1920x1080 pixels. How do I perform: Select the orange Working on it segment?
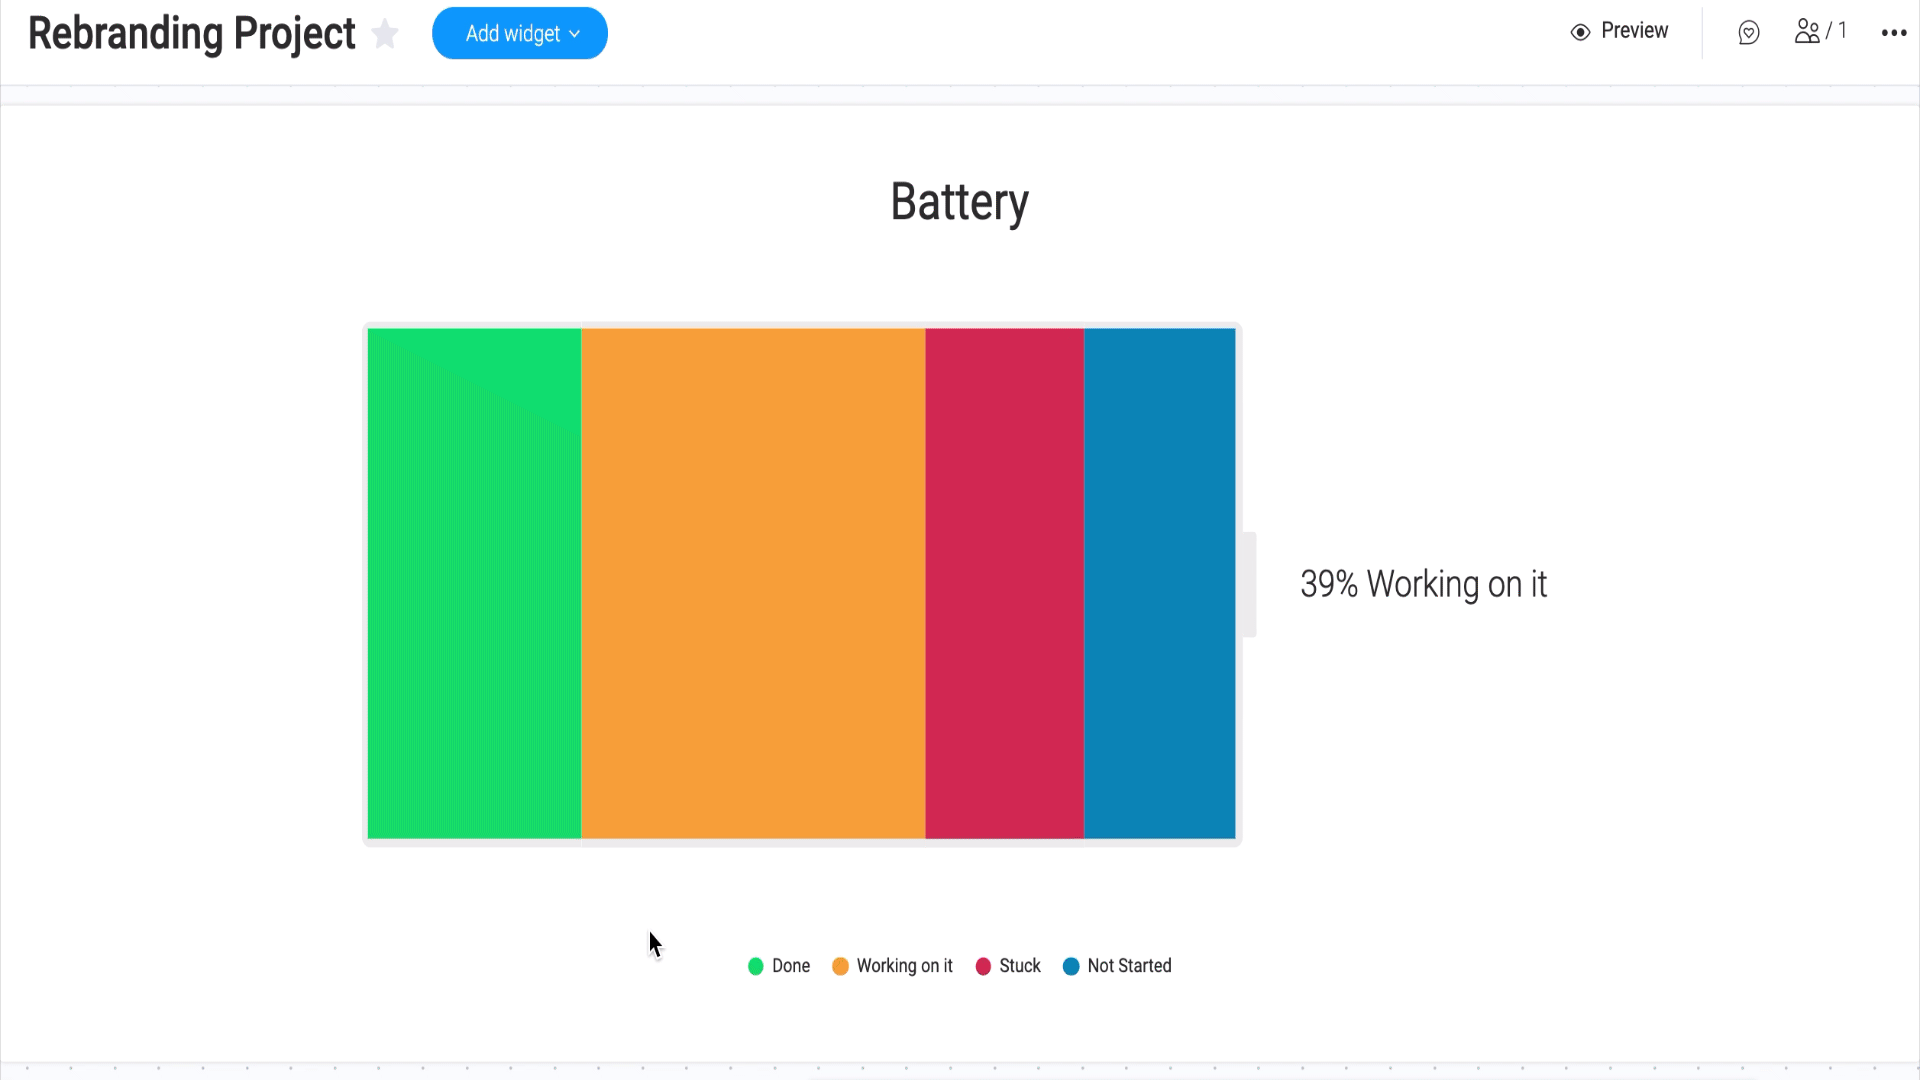tap(753, 583)
